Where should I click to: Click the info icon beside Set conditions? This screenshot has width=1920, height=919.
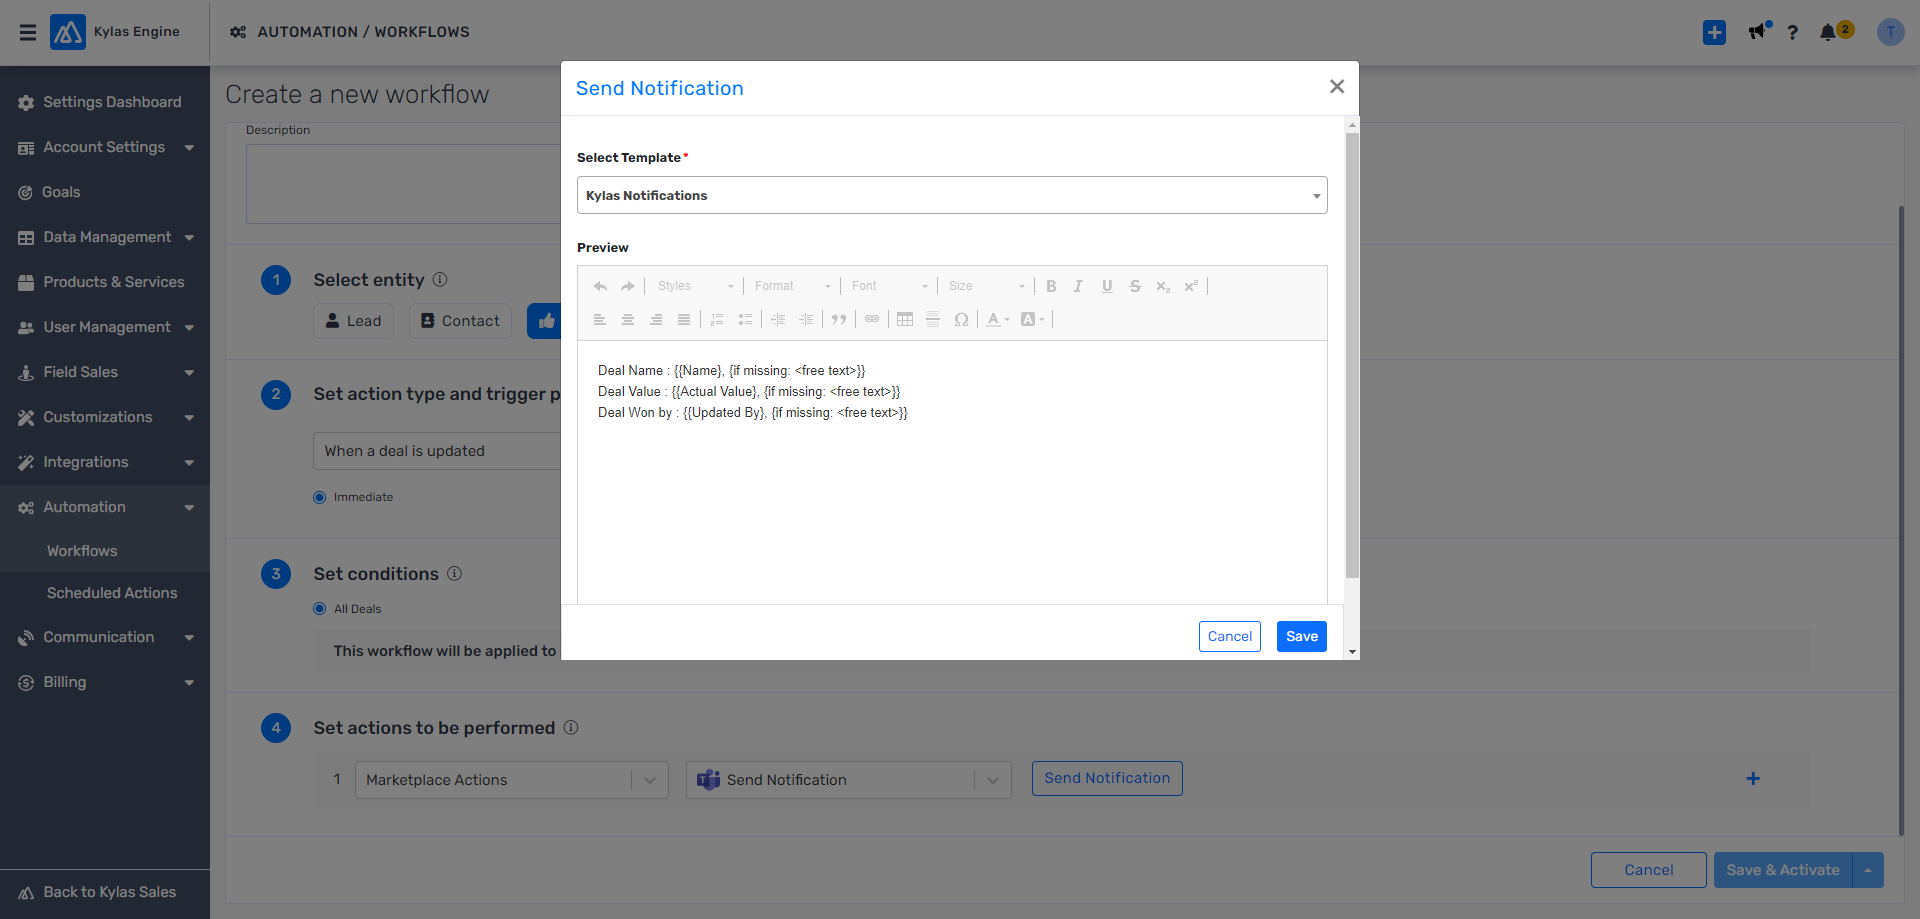tap(454, 573)
